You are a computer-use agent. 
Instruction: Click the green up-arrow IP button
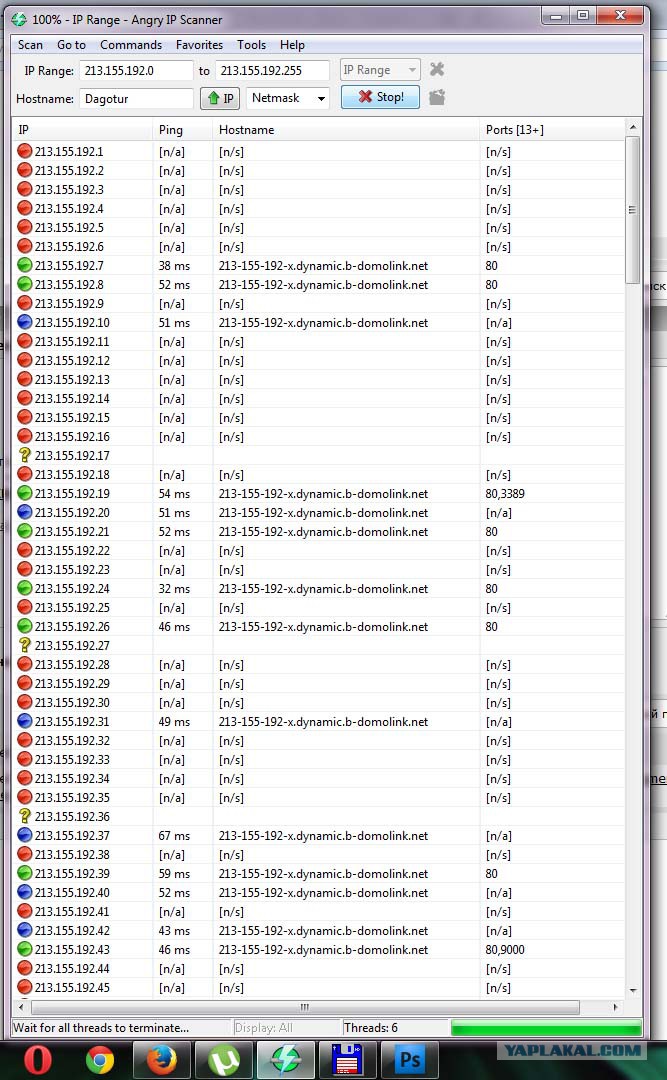pos(220,98)
